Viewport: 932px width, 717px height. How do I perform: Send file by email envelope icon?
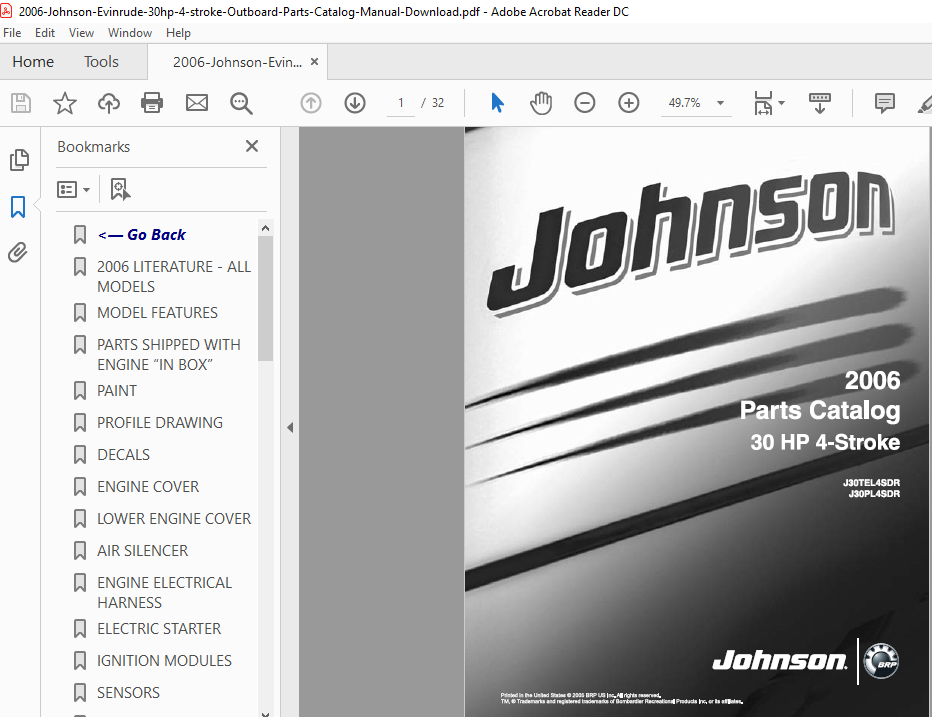[x=197, y=103]
